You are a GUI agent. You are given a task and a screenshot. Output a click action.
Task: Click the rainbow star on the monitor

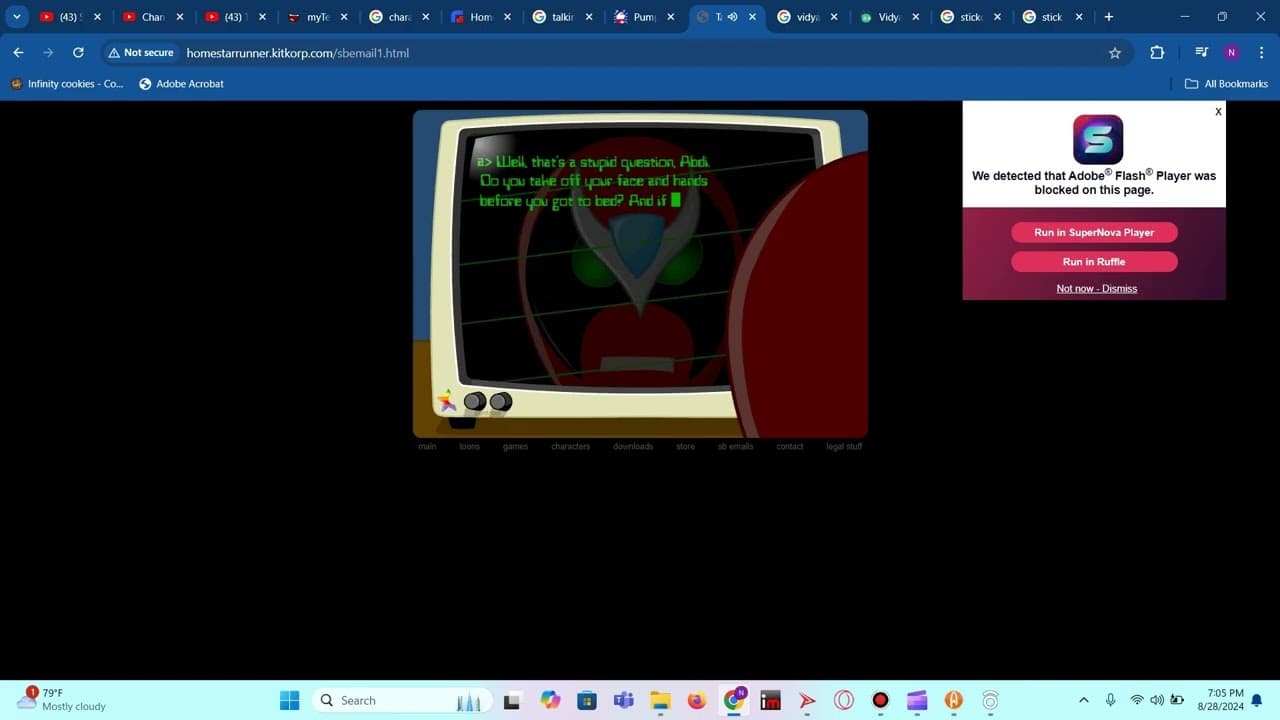[446, 400]
